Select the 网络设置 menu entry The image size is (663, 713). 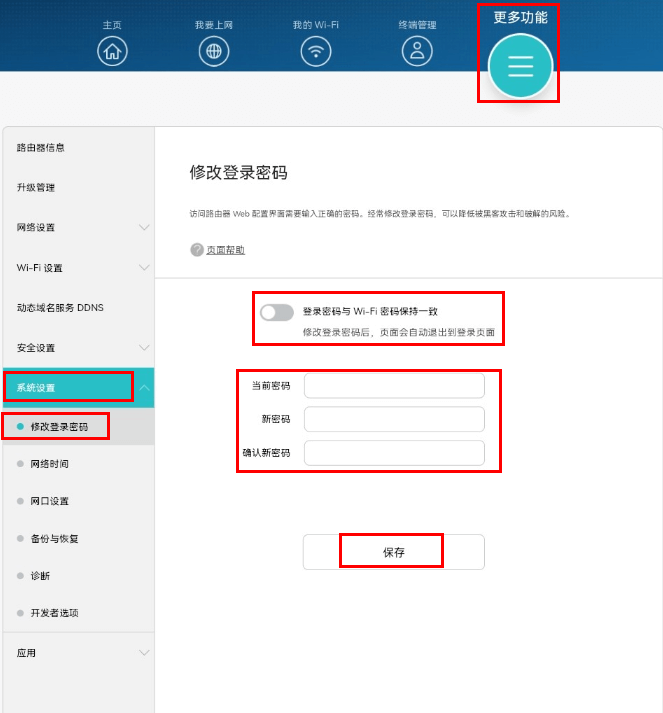35,227
